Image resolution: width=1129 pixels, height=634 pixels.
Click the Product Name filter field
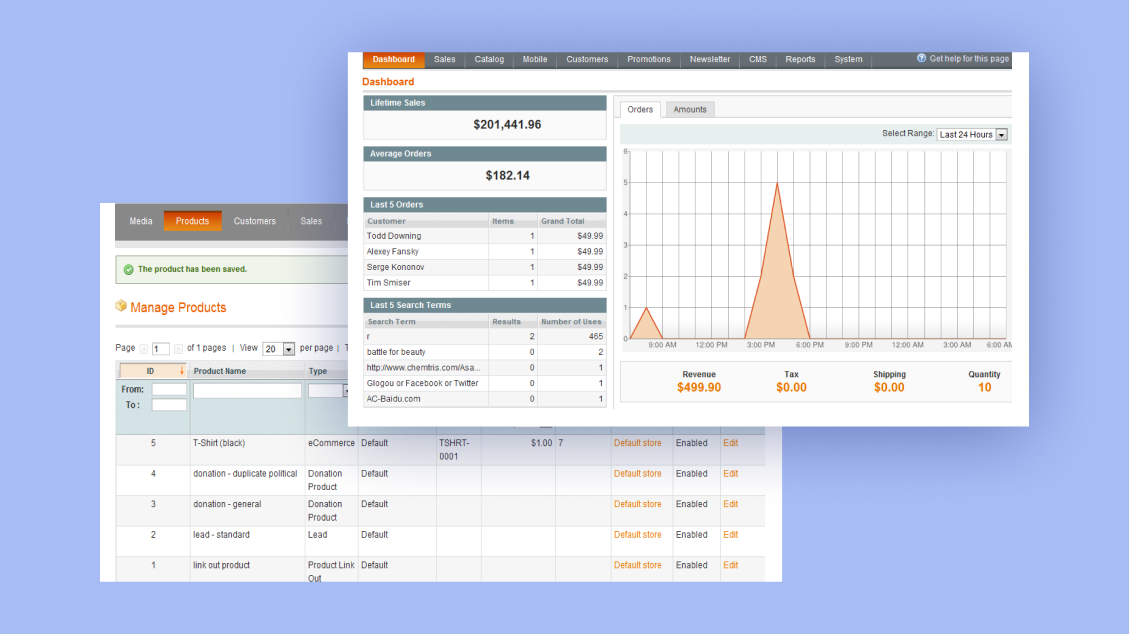pos(247,391)
